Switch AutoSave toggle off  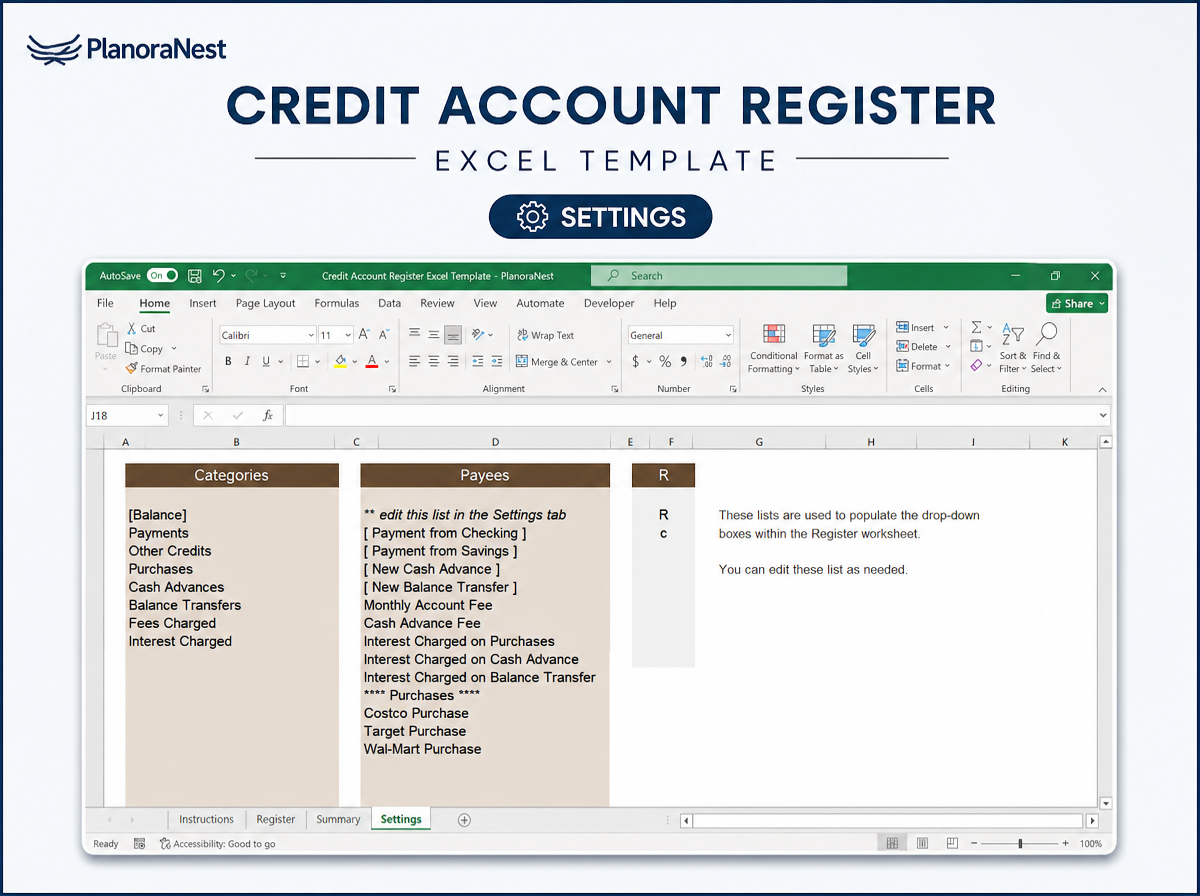(162, 275)
